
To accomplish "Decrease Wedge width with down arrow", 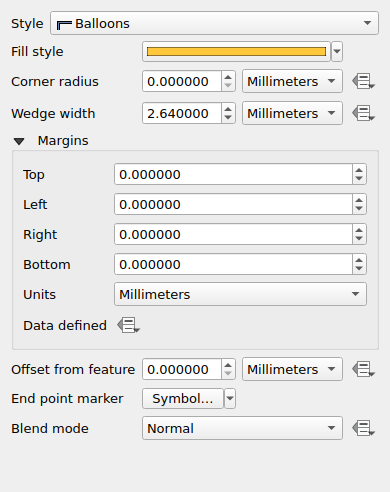I will coord(228,118).
